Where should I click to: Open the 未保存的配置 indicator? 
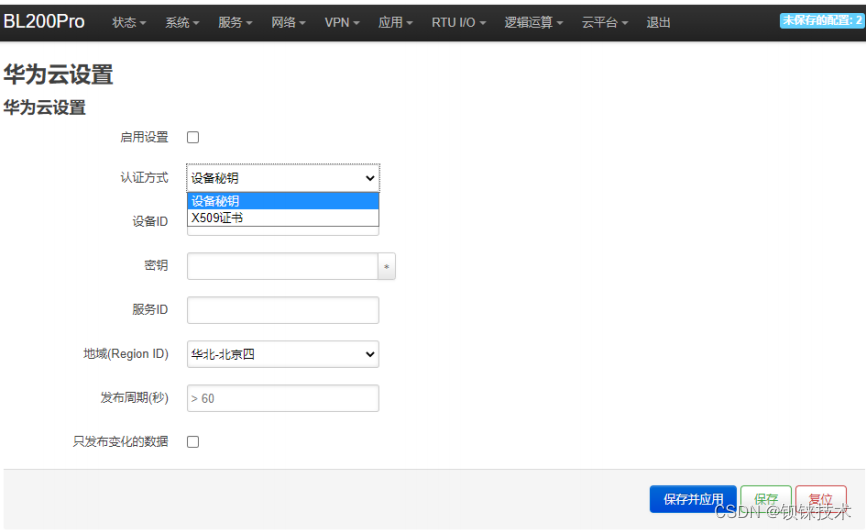pos(821,20)
